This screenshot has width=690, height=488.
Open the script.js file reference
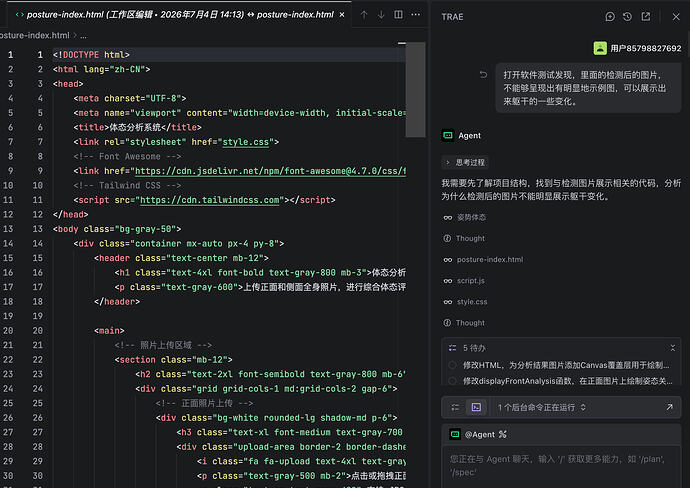470,281
